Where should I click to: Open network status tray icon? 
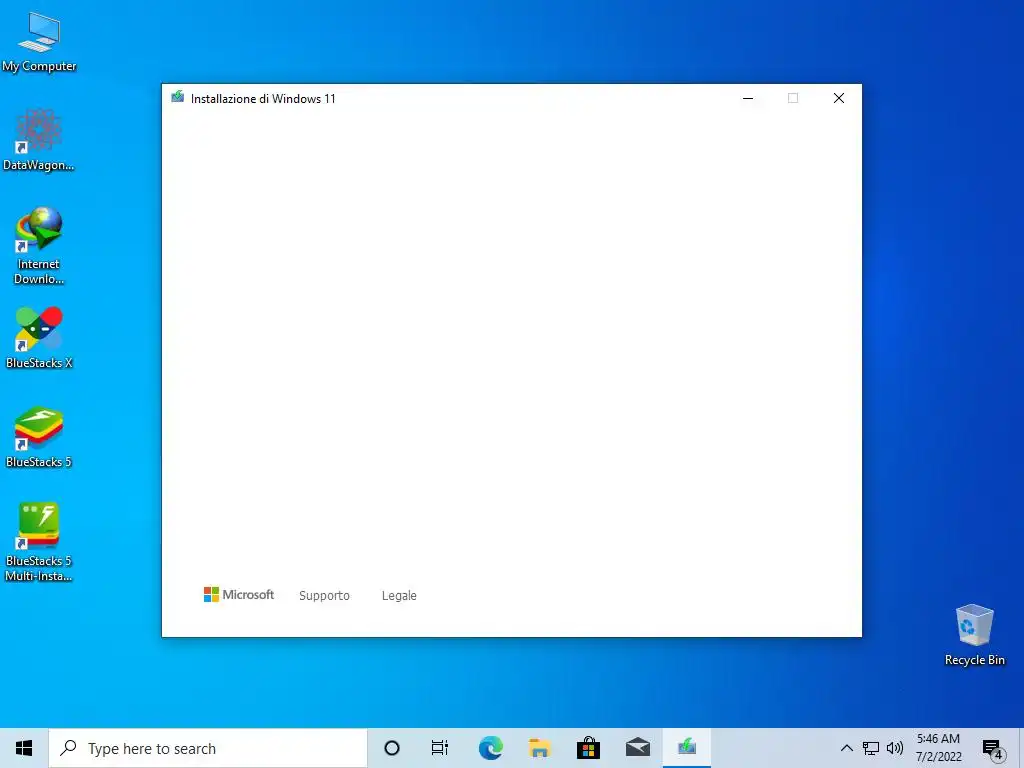coord(871,748)
